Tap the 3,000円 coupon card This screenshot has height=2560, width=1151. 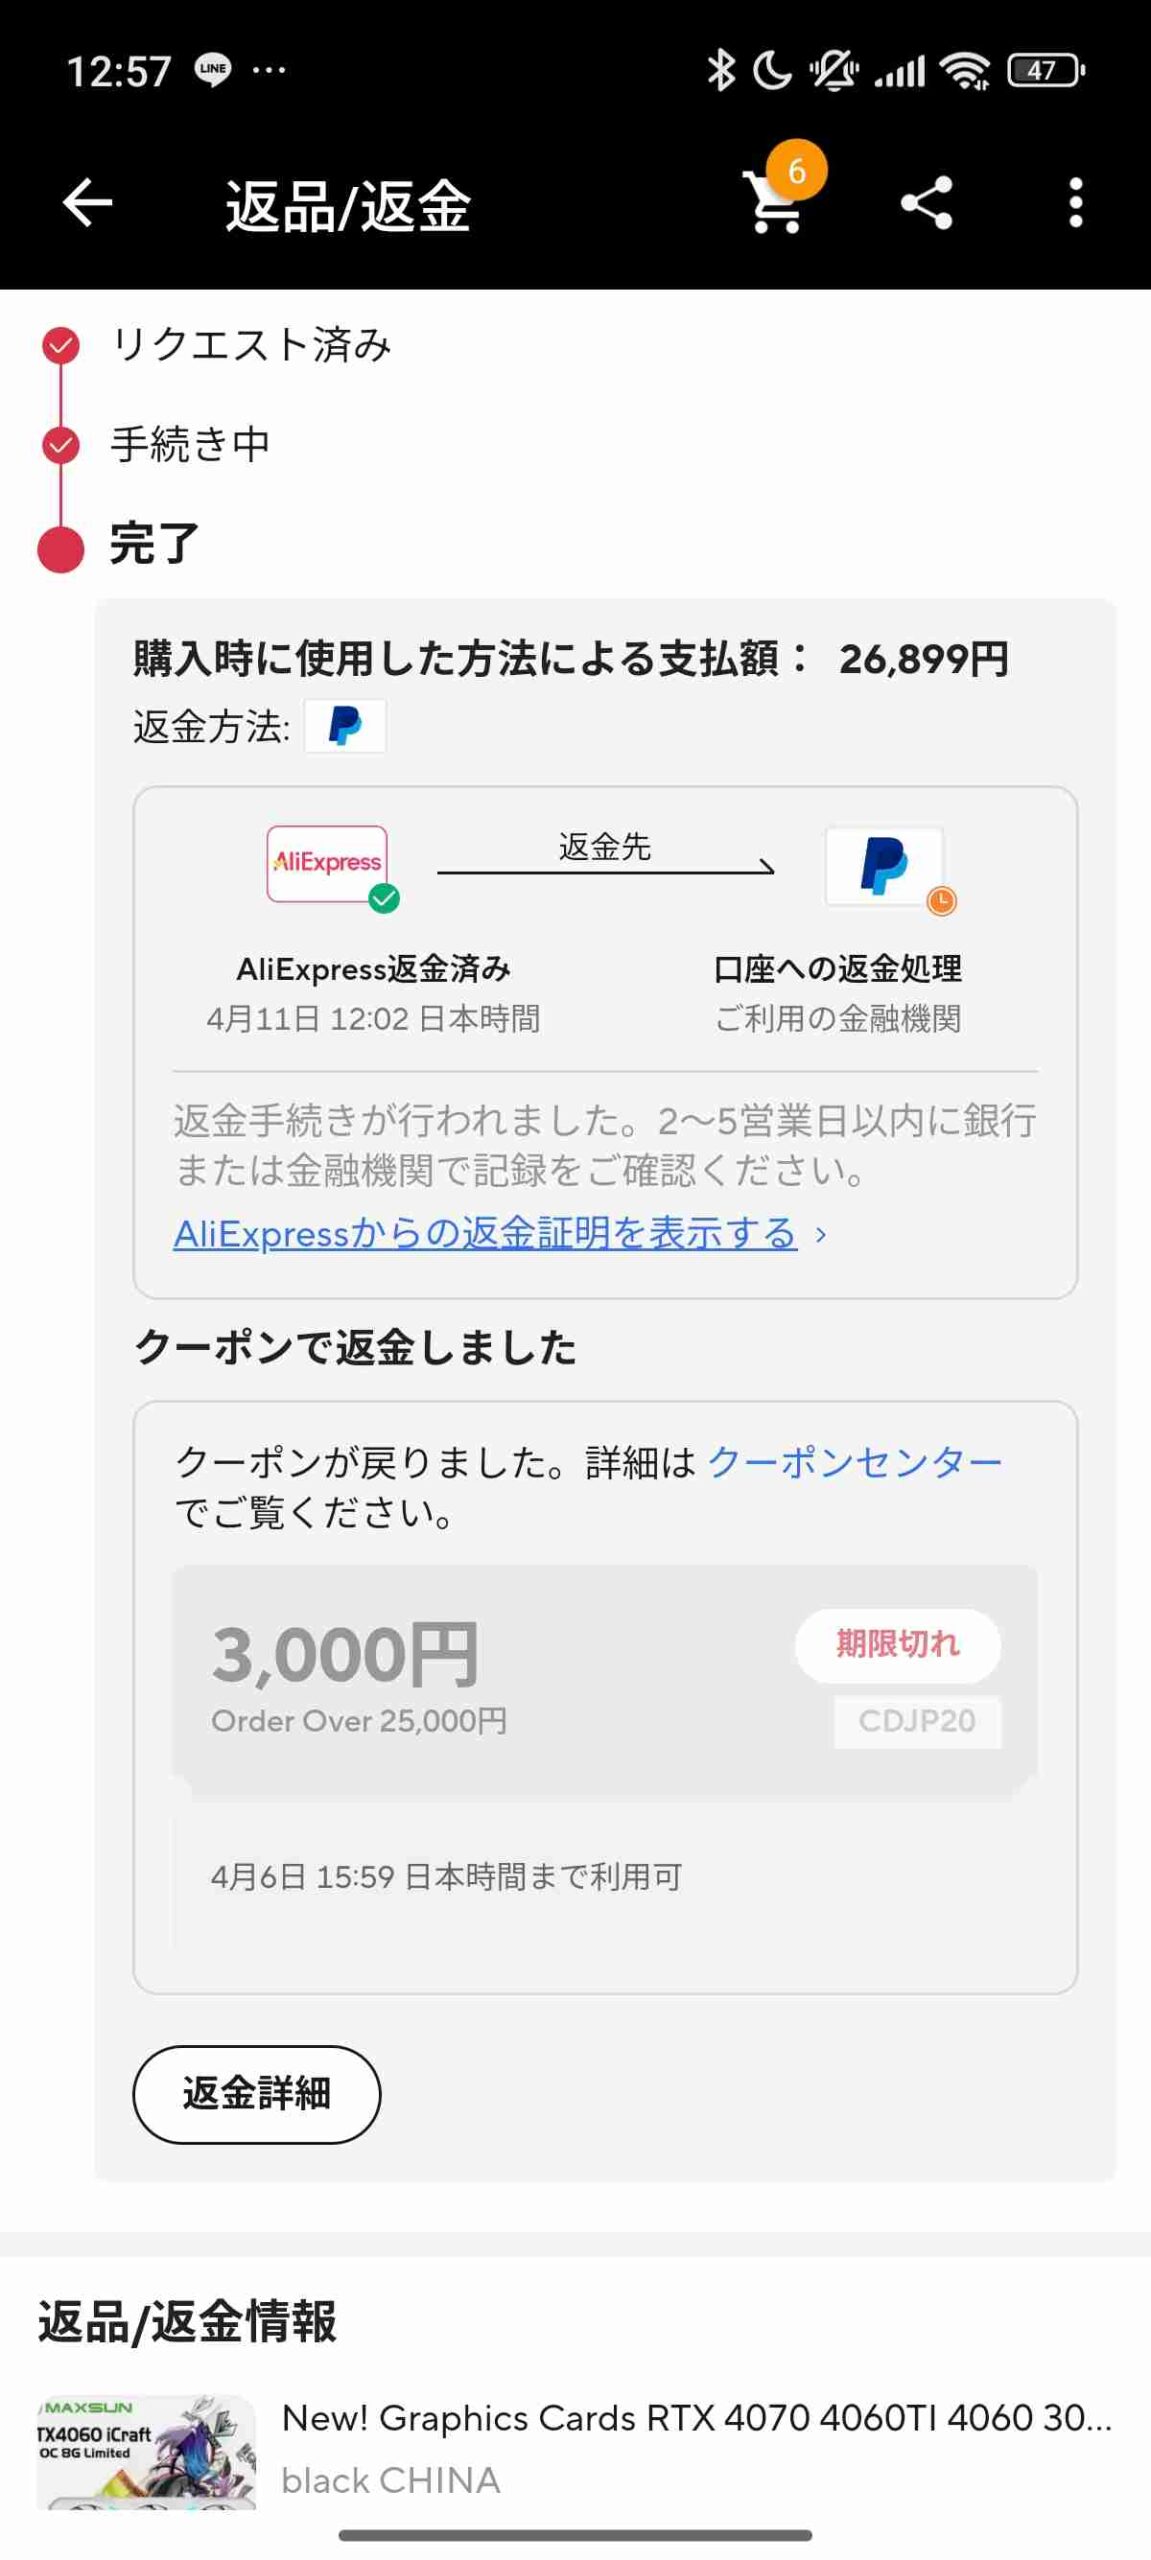(605, 1679)
